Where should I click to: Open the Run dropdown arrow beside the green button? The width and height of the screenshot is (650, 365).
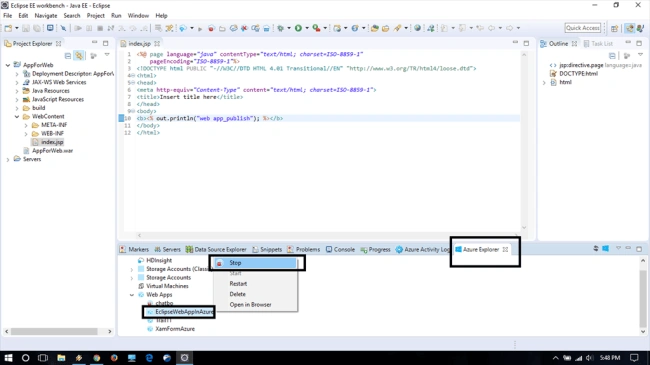point(307,28)
